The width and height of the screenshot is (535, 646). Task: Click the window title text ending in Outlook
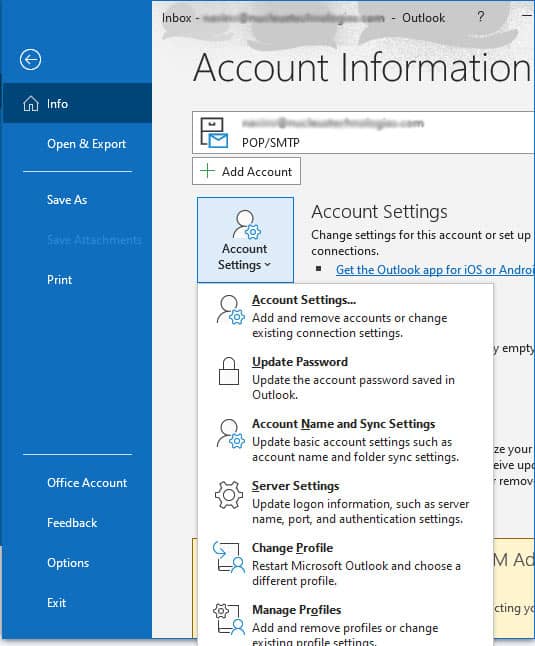[304, 18]
